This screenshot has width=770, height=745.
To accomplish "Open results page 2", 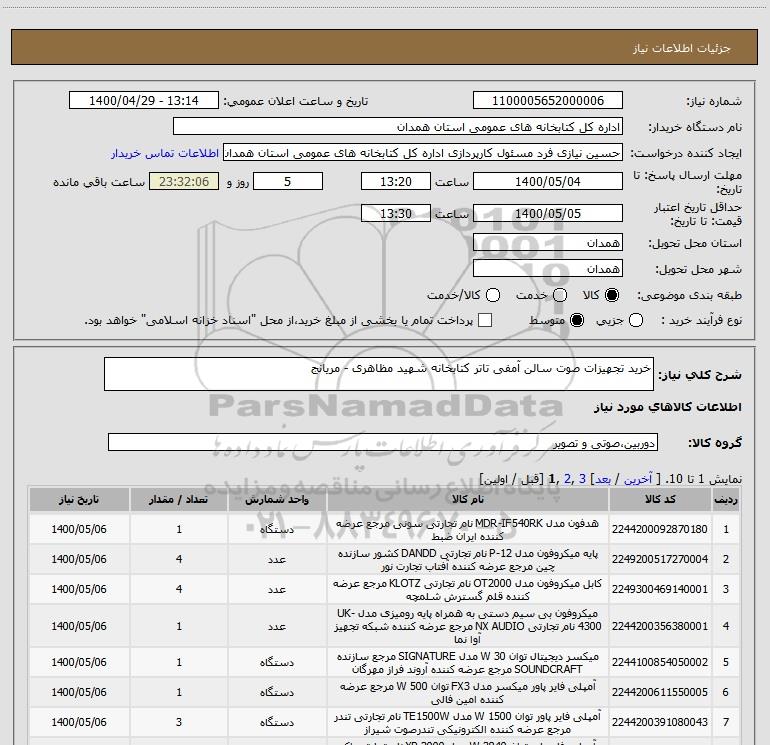I will 568,479.
